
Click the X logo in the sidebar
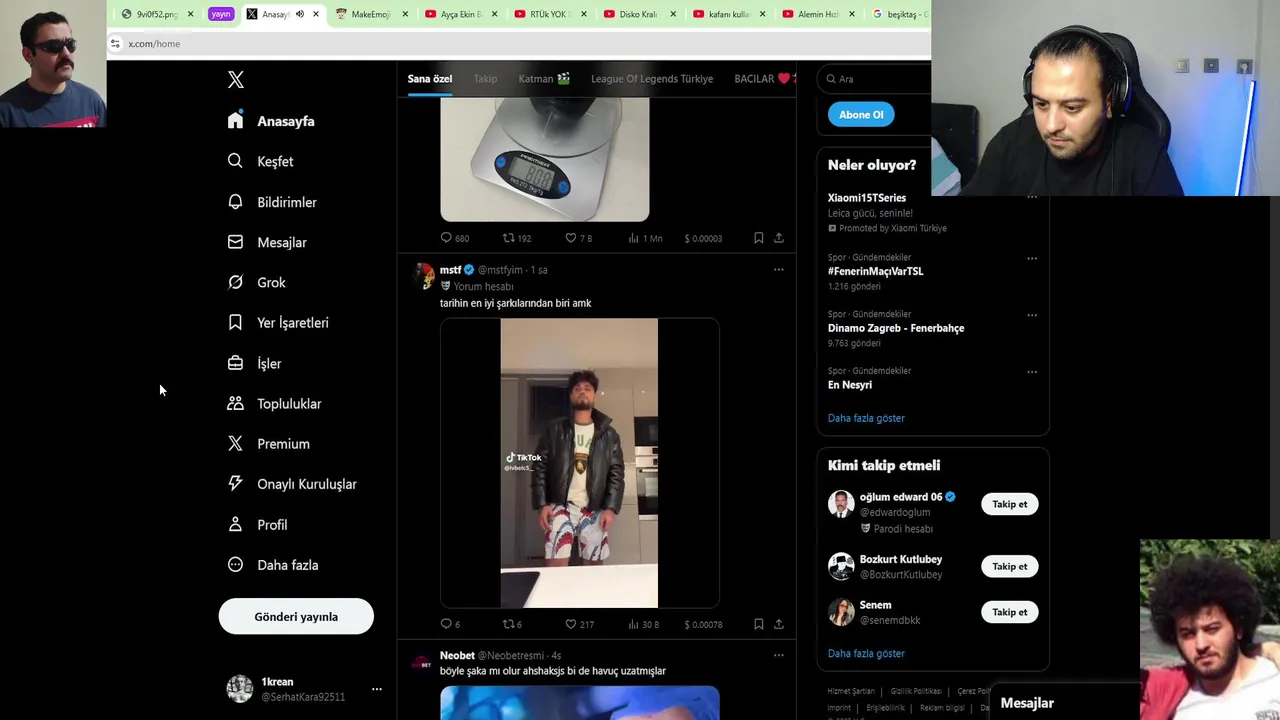(236, 80)
